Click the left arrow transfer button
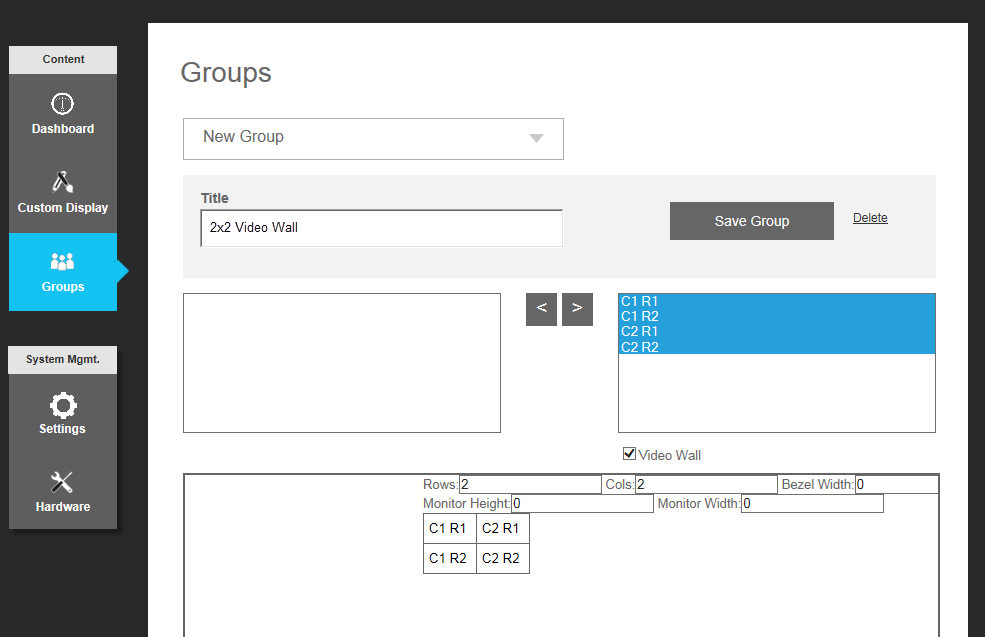The width and height of the screenshot is (985, 637). pyautogui.click(x=541, y=309)
